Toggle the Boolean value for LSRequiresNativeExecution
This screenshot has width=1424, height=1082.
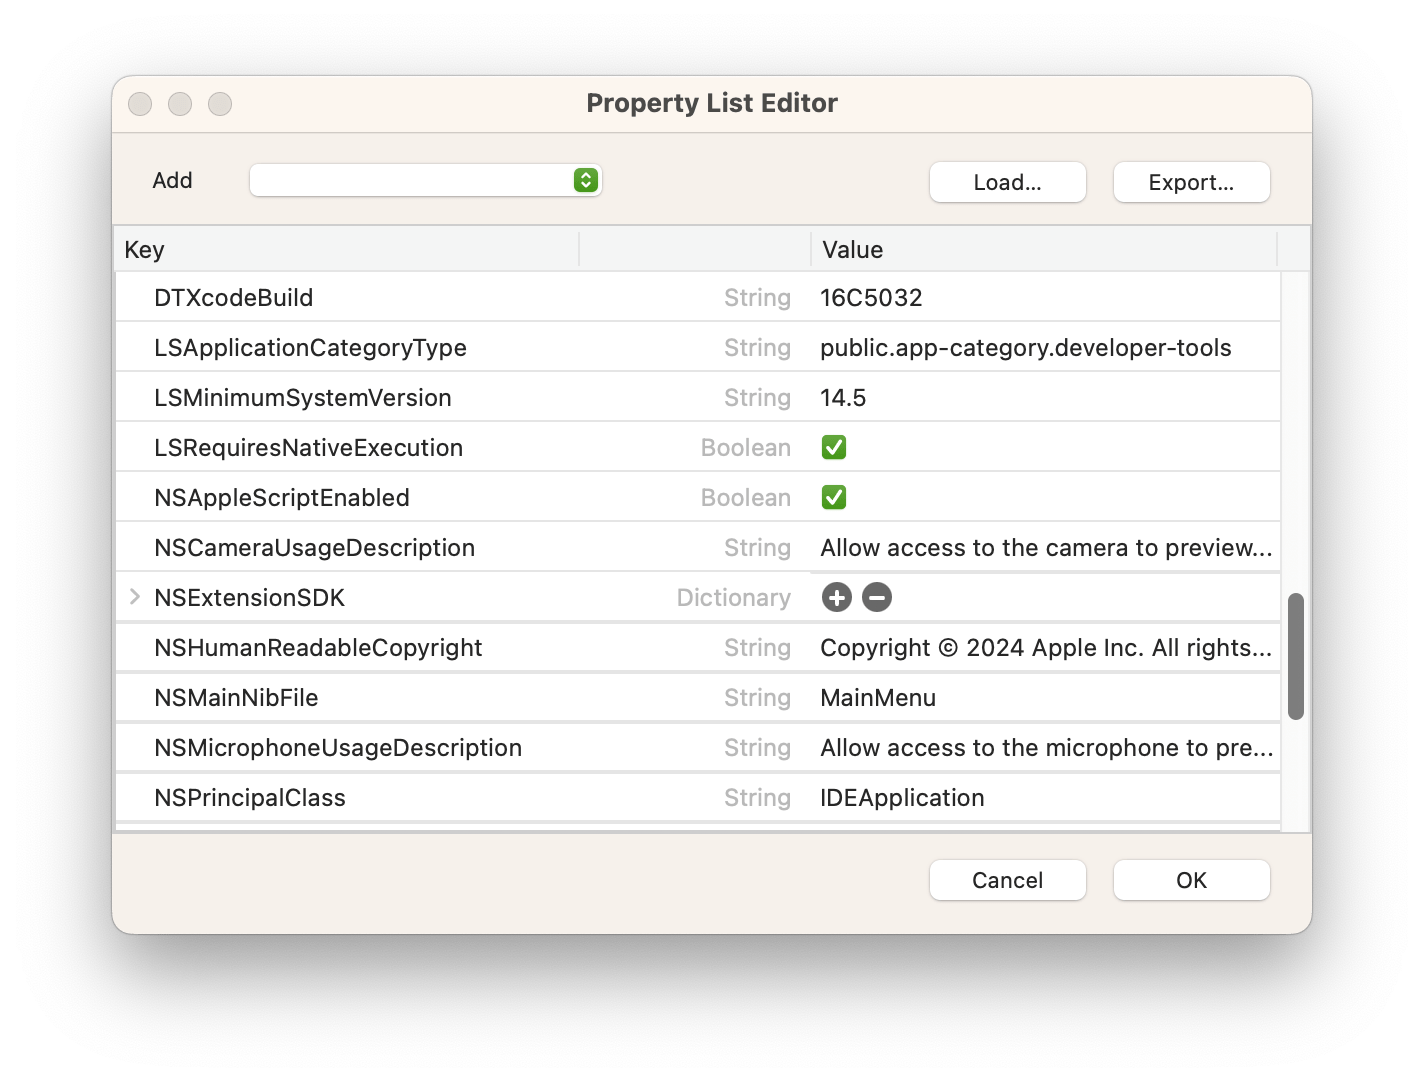834,447
